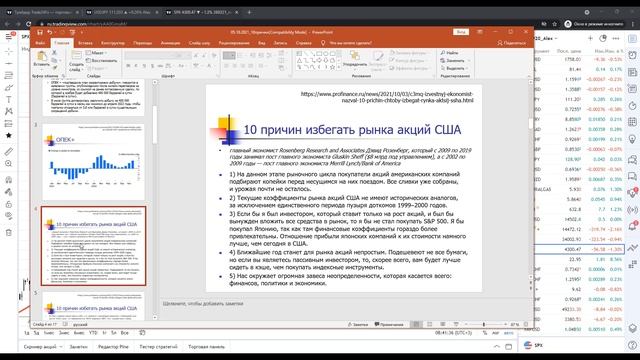Screen dimensions: 640x360
Task: Select the rectangle shape in shapes gallery
Action: coord(319,53)
